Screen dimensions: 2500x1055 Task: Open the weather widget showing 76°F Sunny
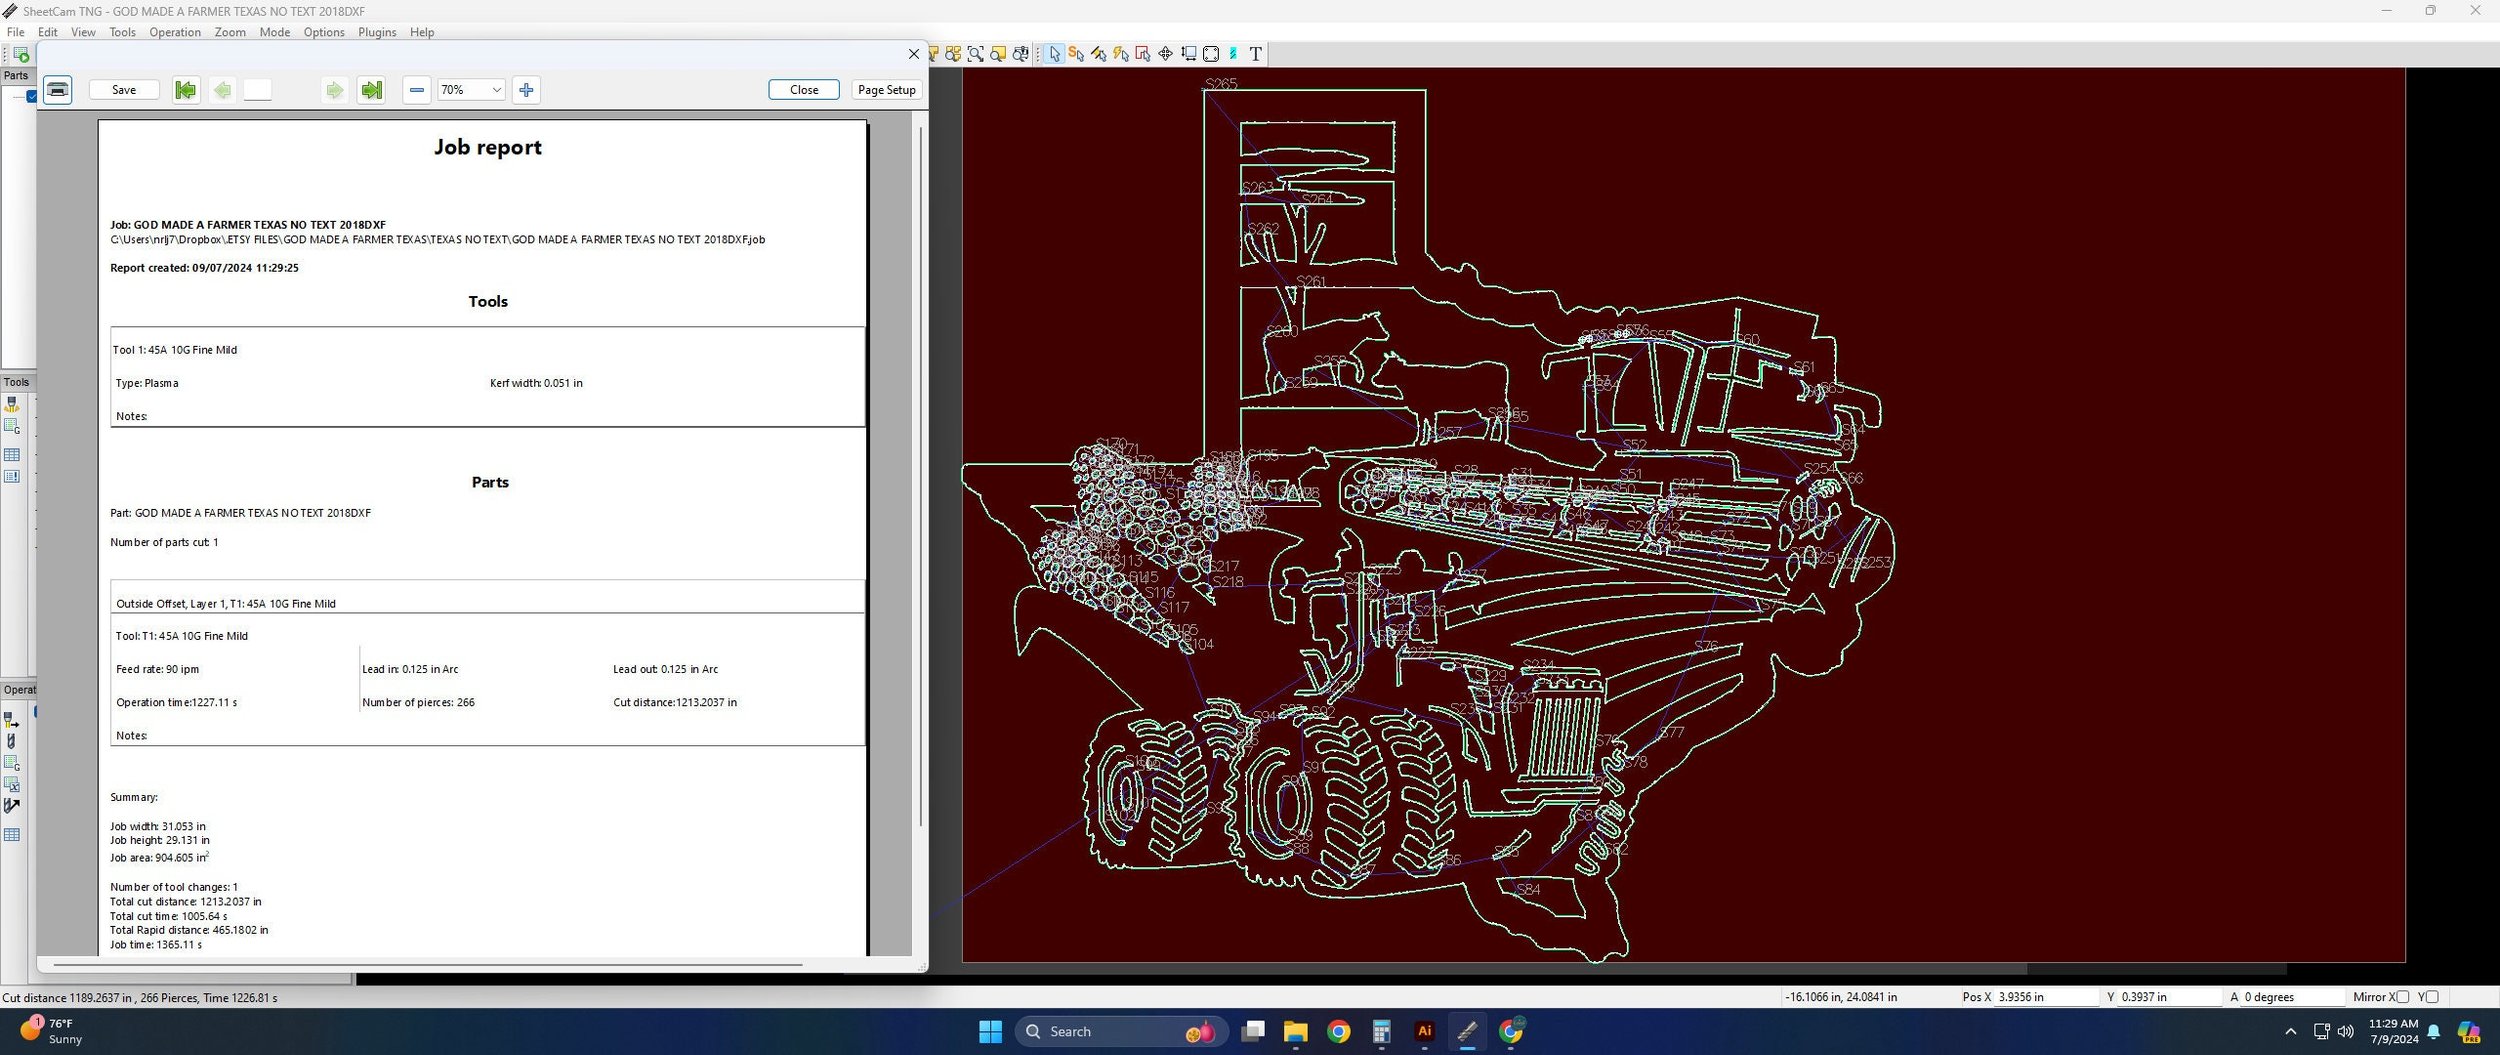coord(50,1031)
